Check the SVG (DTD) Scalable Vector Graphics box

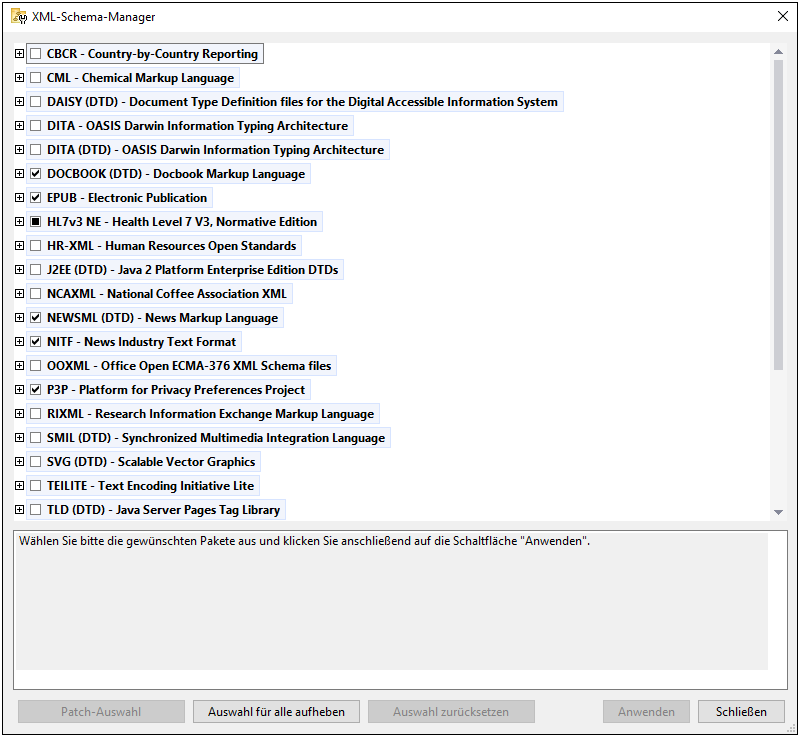point(36,462)
